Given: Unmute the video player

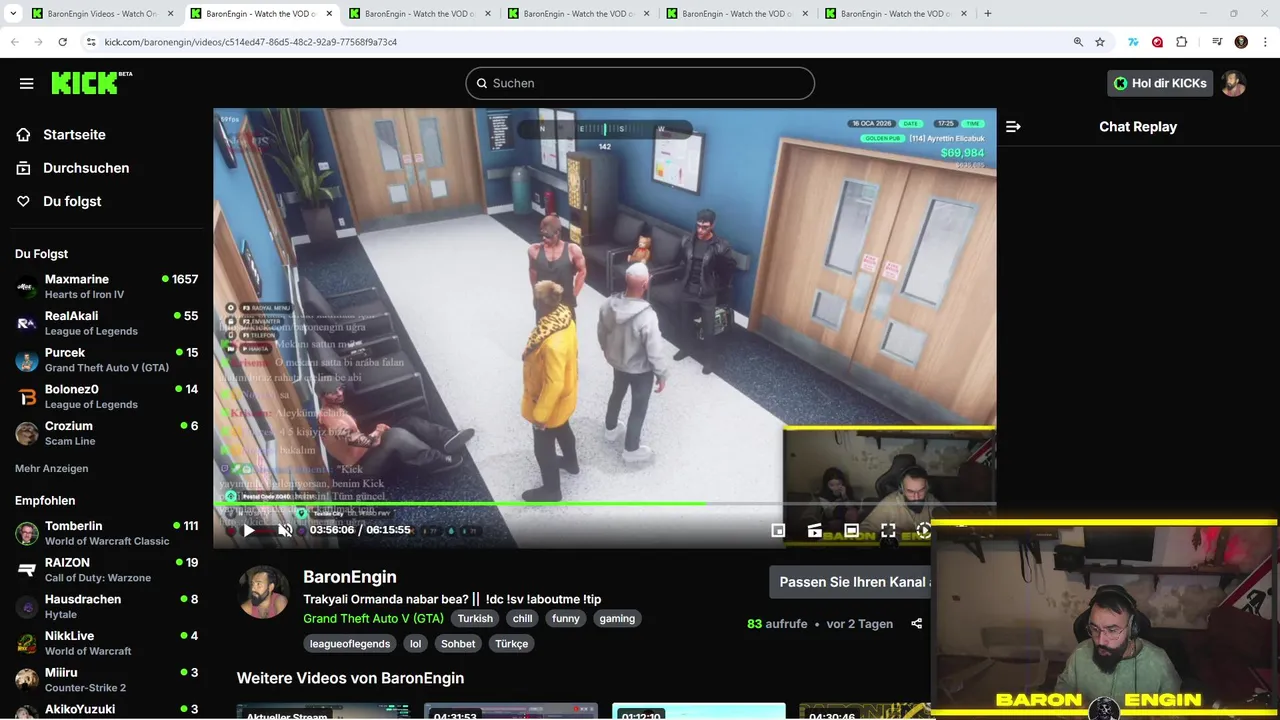Looking at the screenshot, I should [x=285, y=530].
